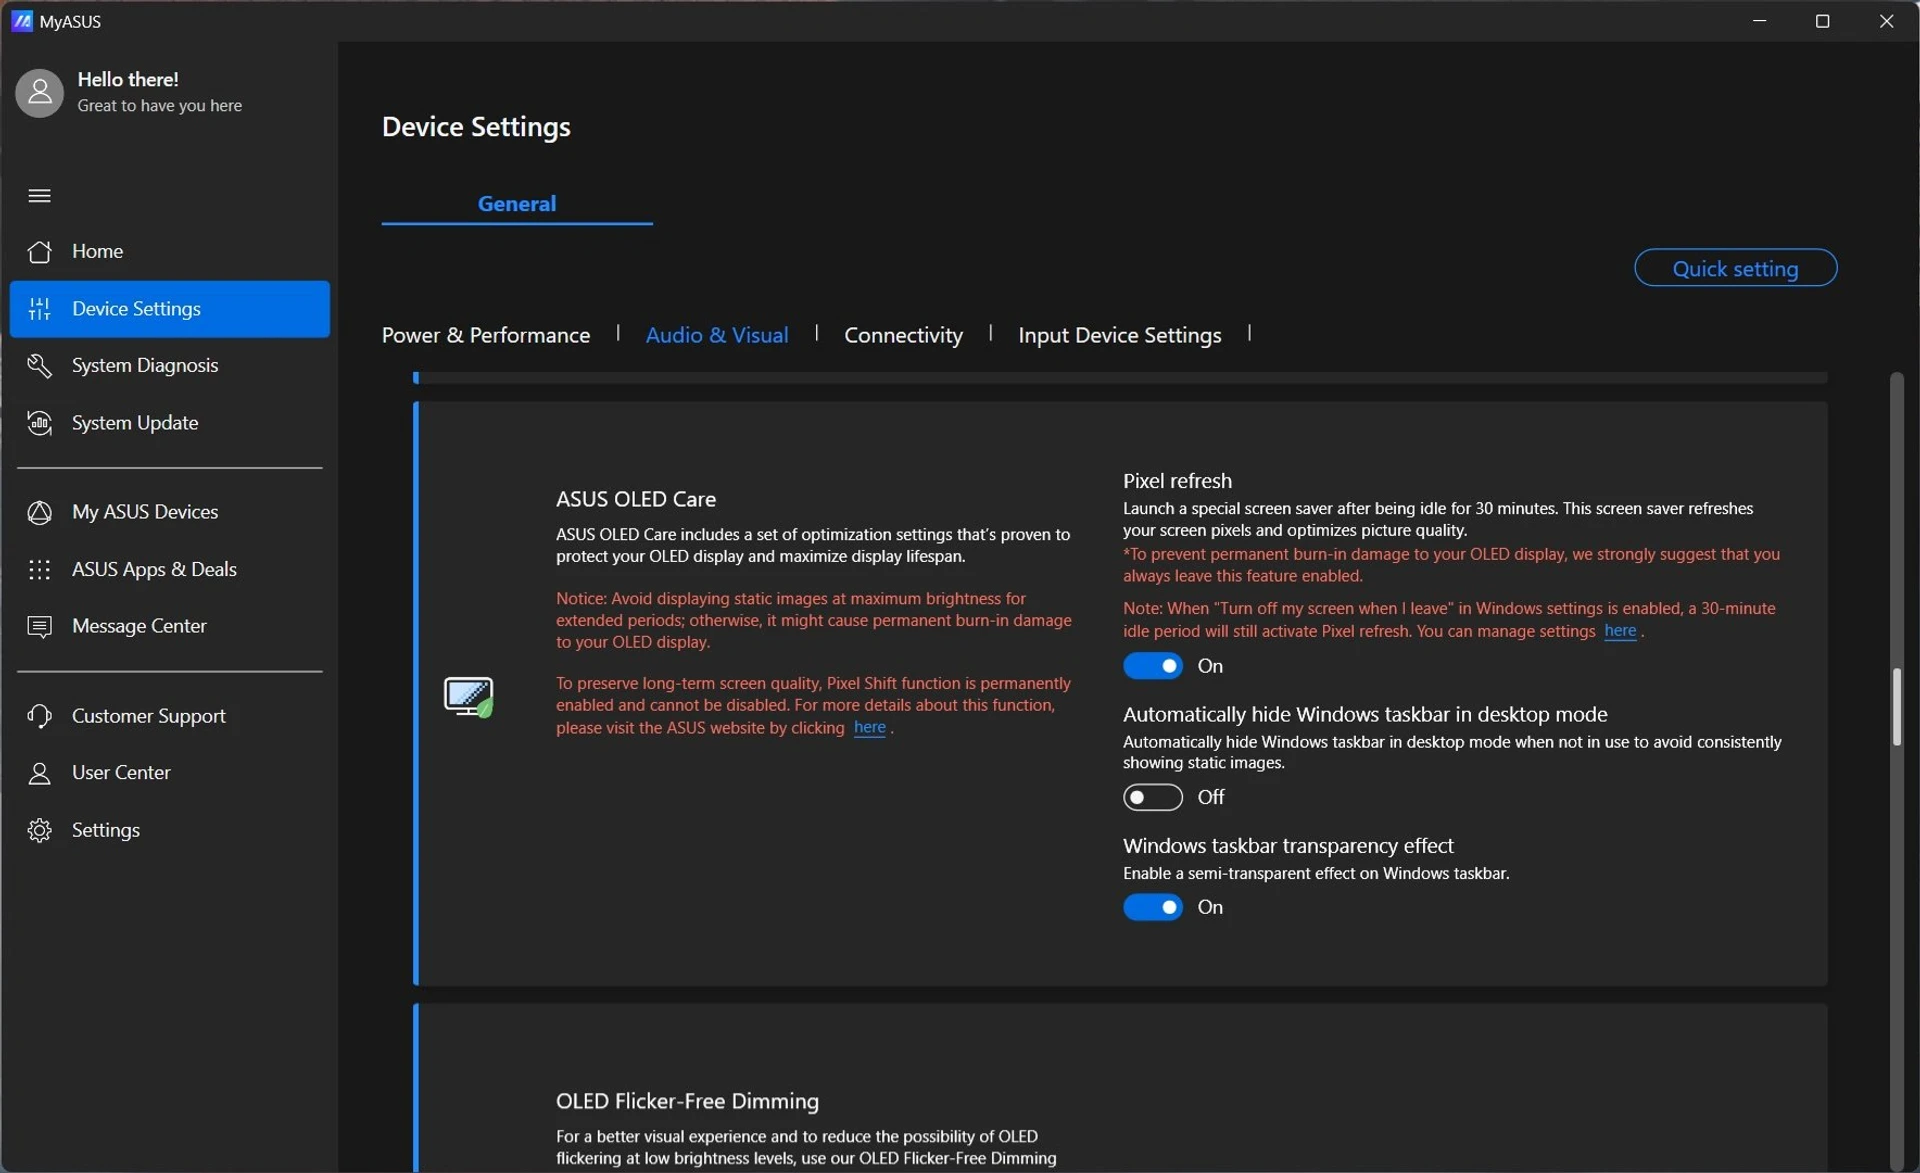Open ASUS Apps & Deals page

point(170,569)
